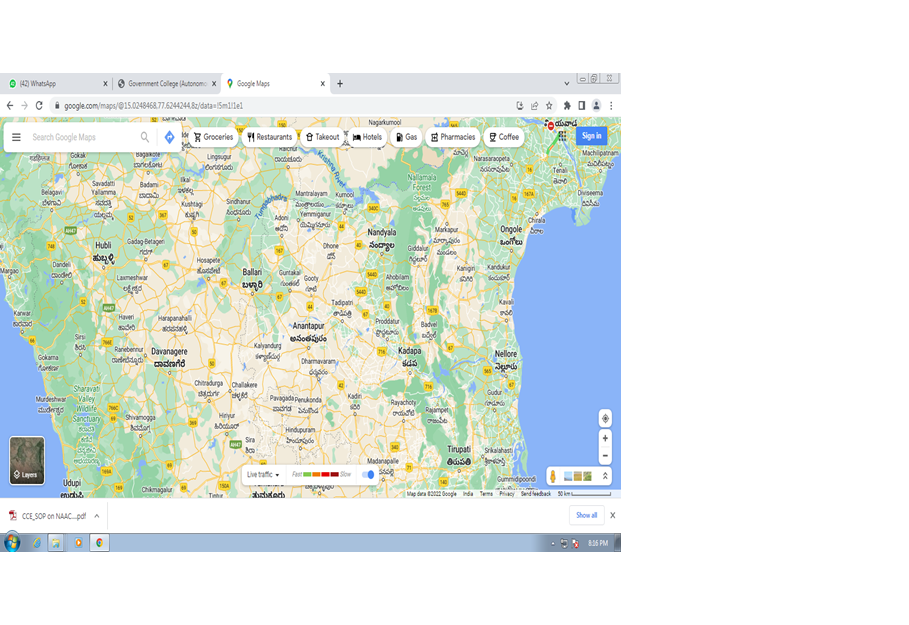Open the Google Maps hamburger menu

point(16,137)
